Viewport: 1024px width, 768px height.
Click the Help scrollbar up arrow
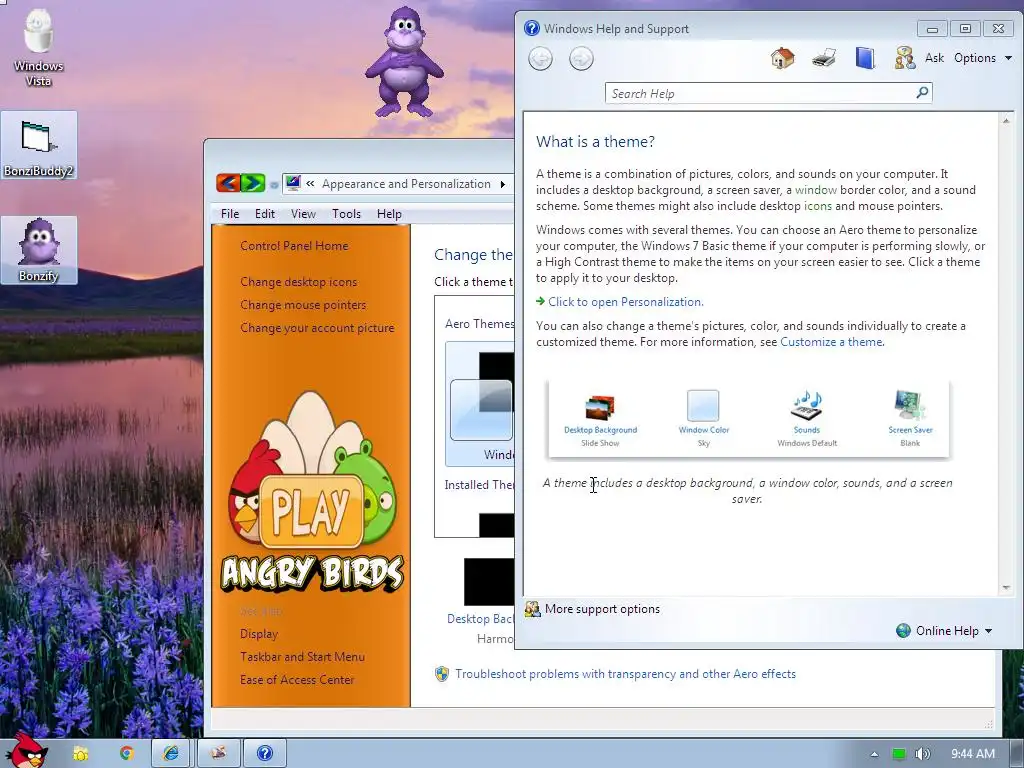(x=1006, y=121)
